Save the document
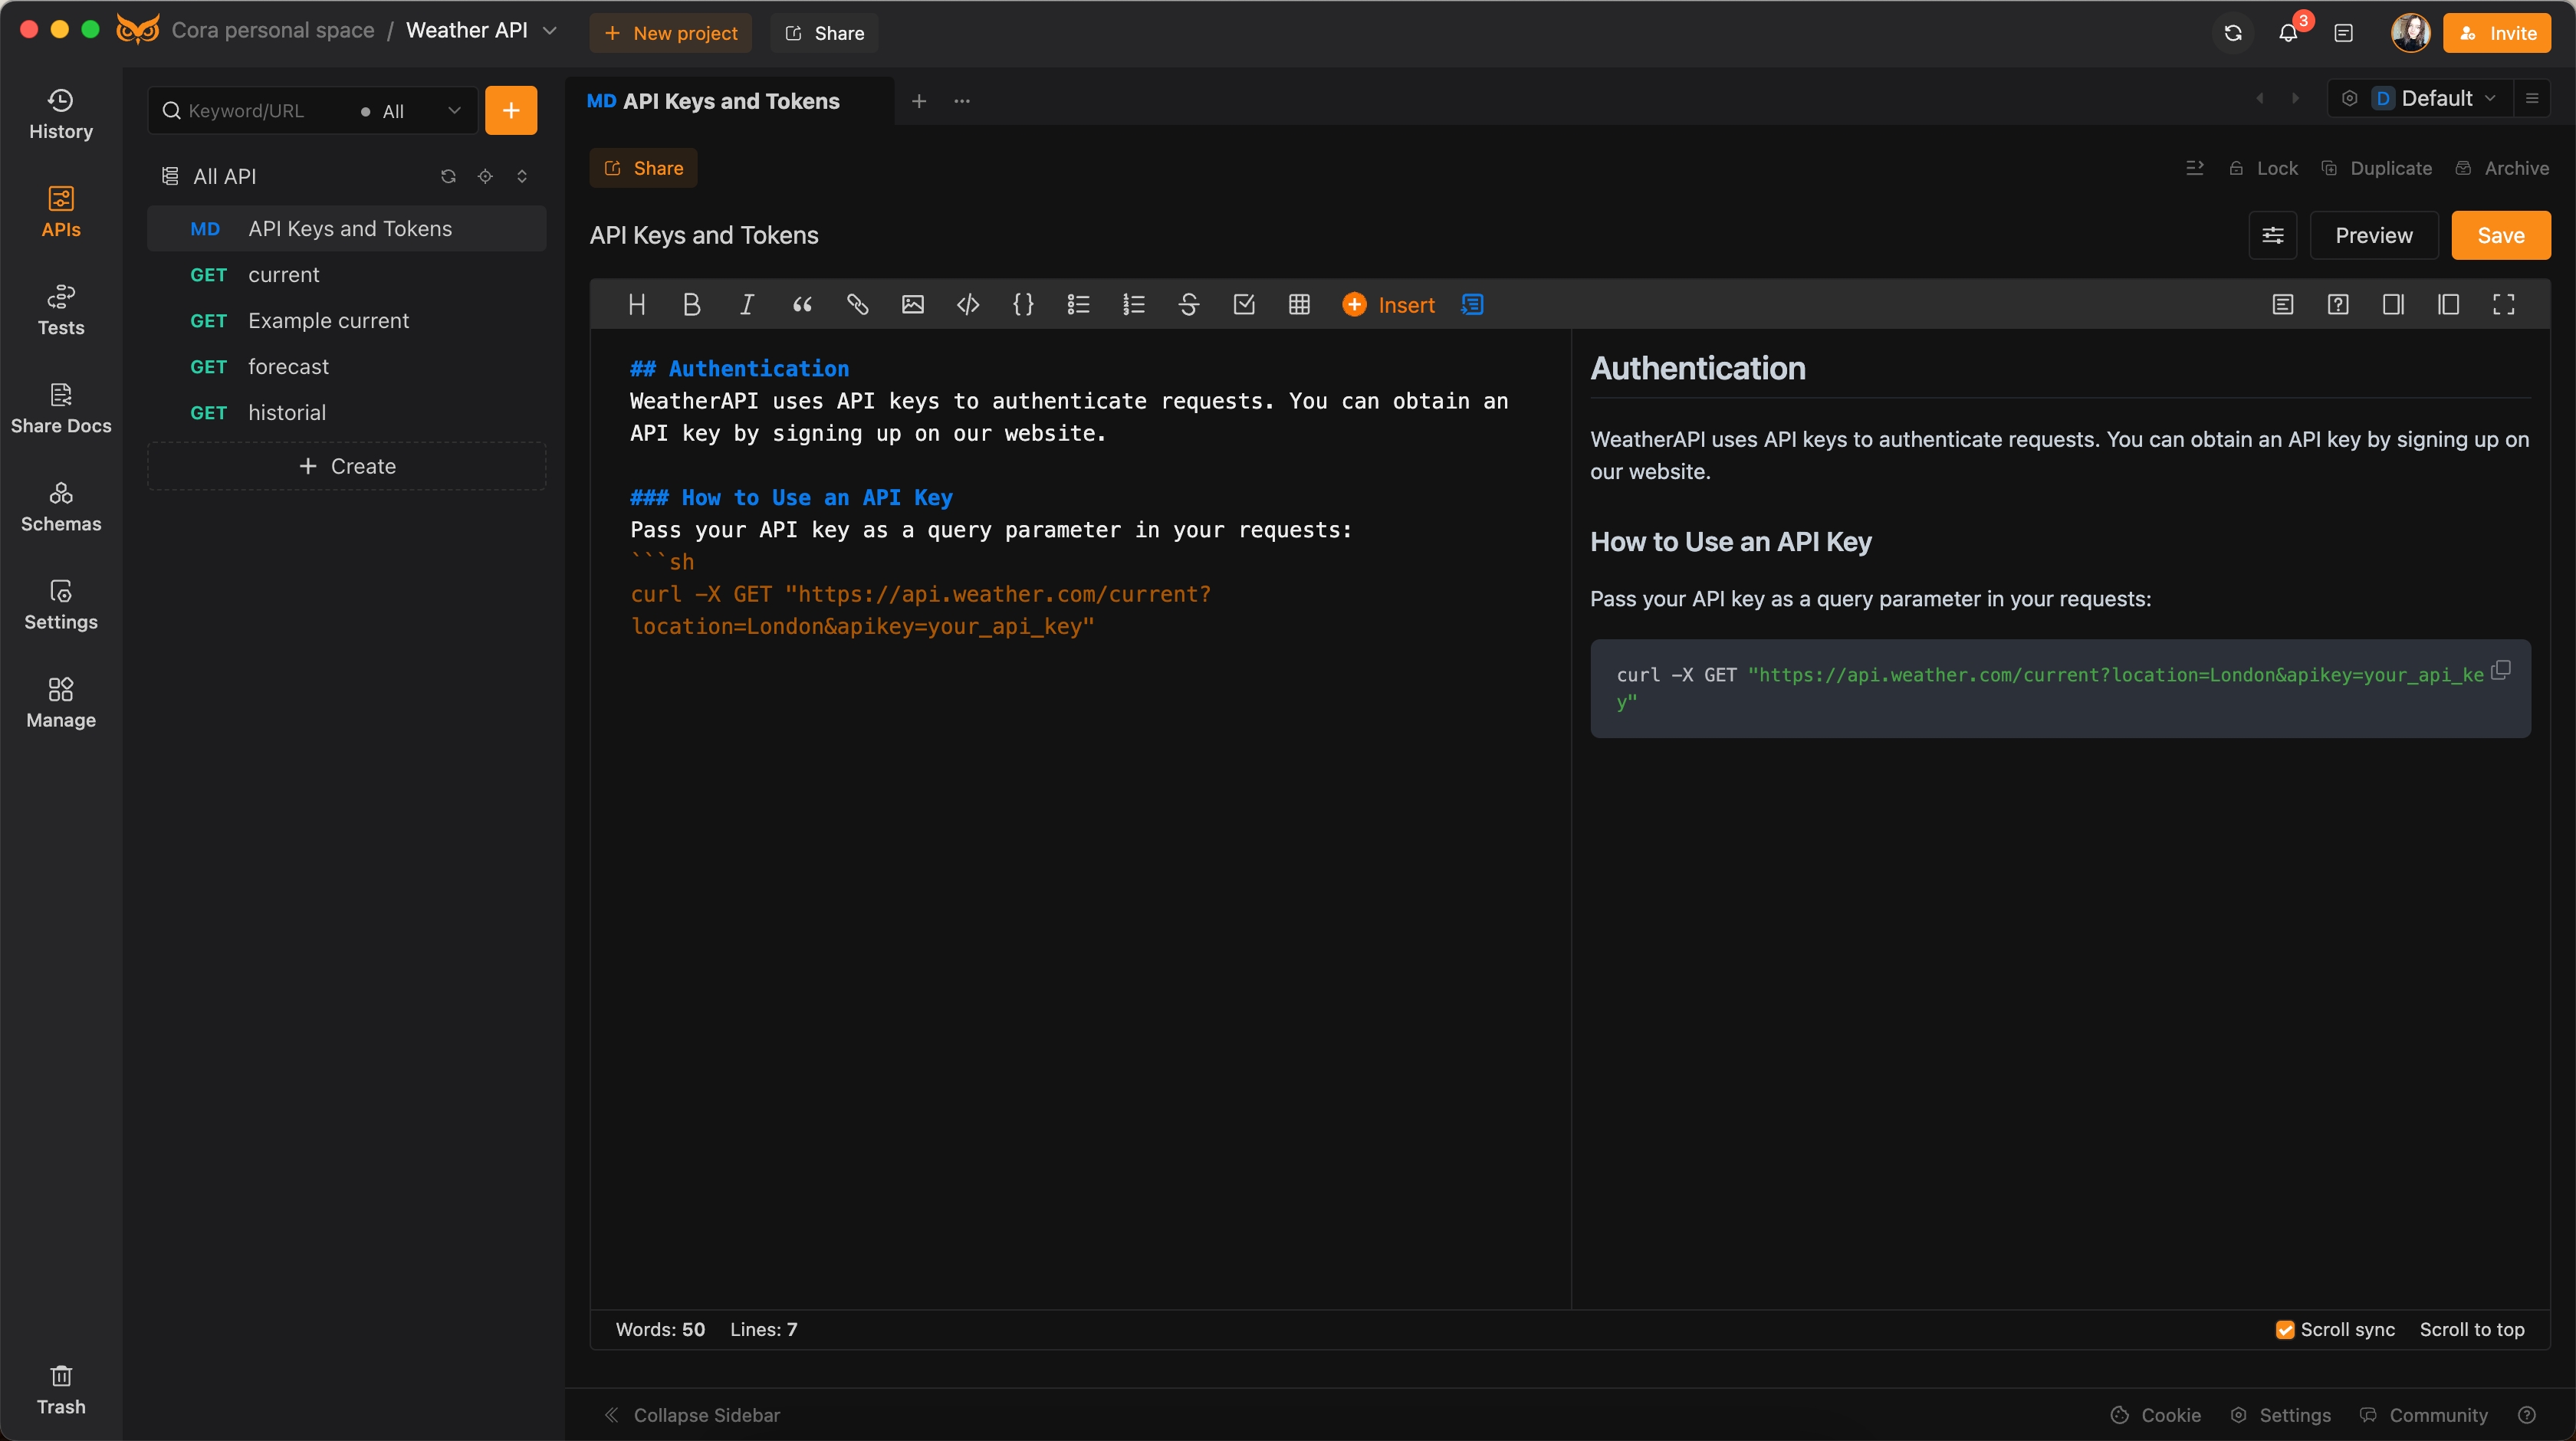This screenshot has height=1441, width=2576. click(2501, 235)
